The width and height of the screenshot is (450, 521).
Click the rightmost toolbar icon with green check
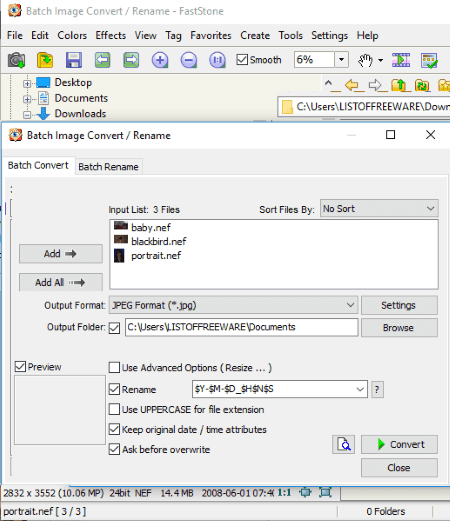[x=429, y=60]
